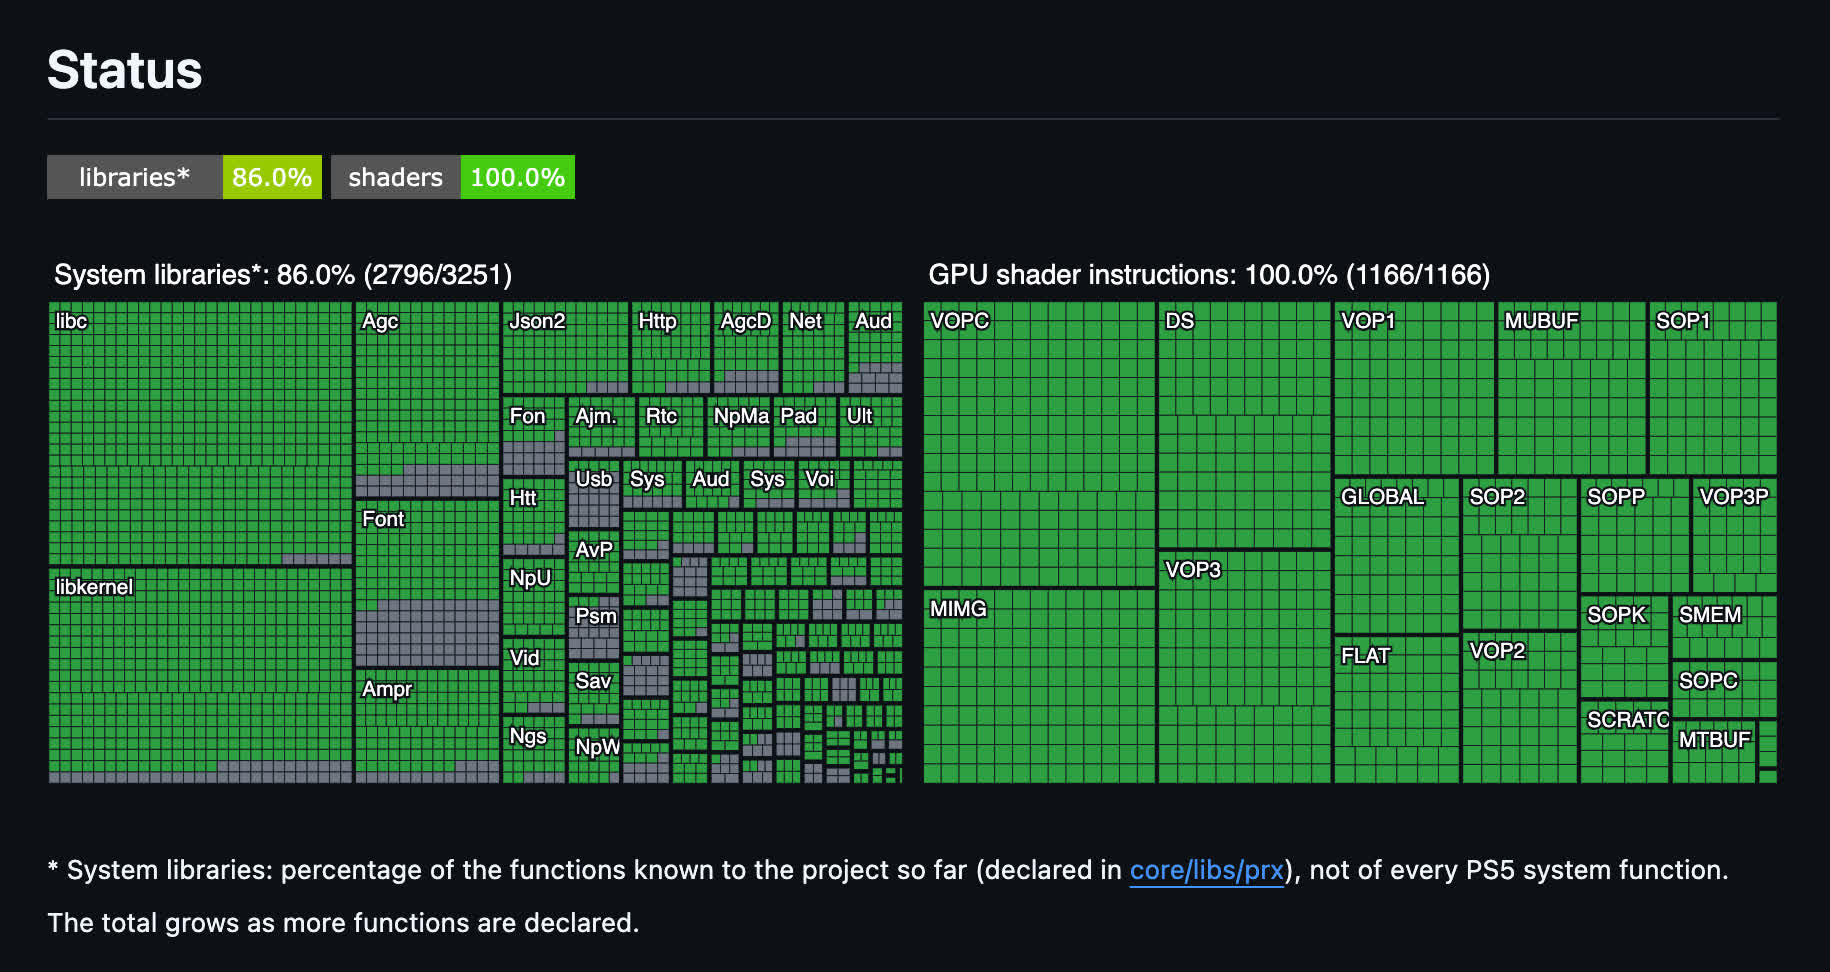
Task: Click the NpW library block
Action: (594, 756)
